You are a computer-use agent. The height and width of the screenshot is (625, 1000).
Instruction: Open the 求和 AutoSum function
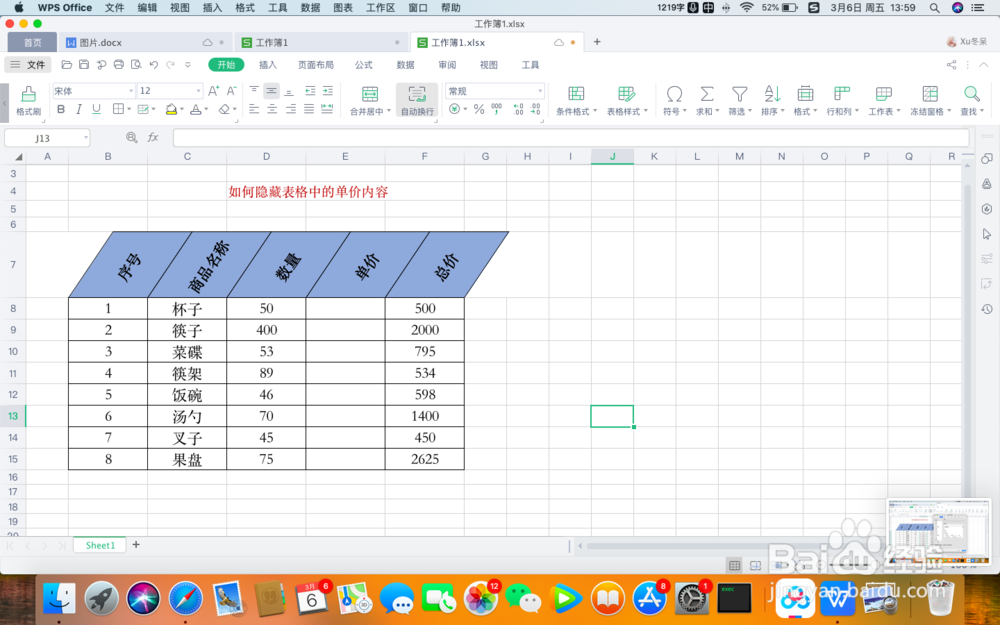coord(706,99)
